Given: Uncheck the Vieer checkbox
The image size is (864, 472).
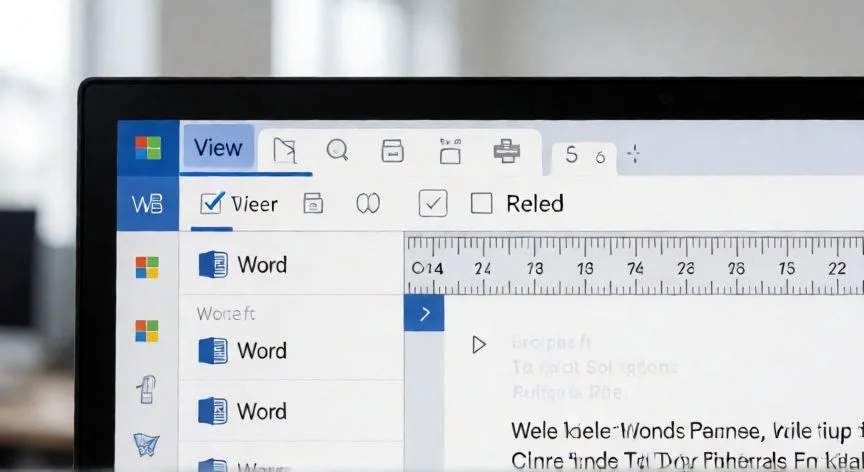Looking at the screenshot, I should click(x=212, y=203).
